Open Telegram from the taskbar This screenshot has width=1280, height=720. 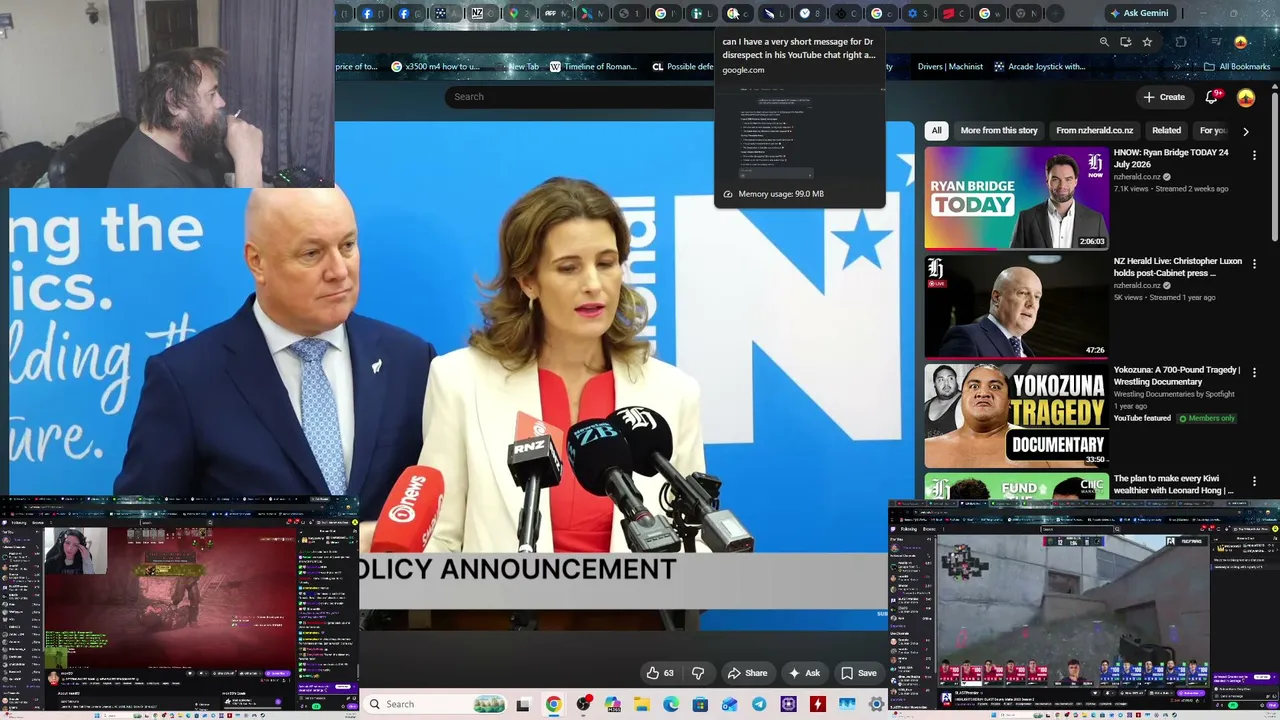coord(759,705)
